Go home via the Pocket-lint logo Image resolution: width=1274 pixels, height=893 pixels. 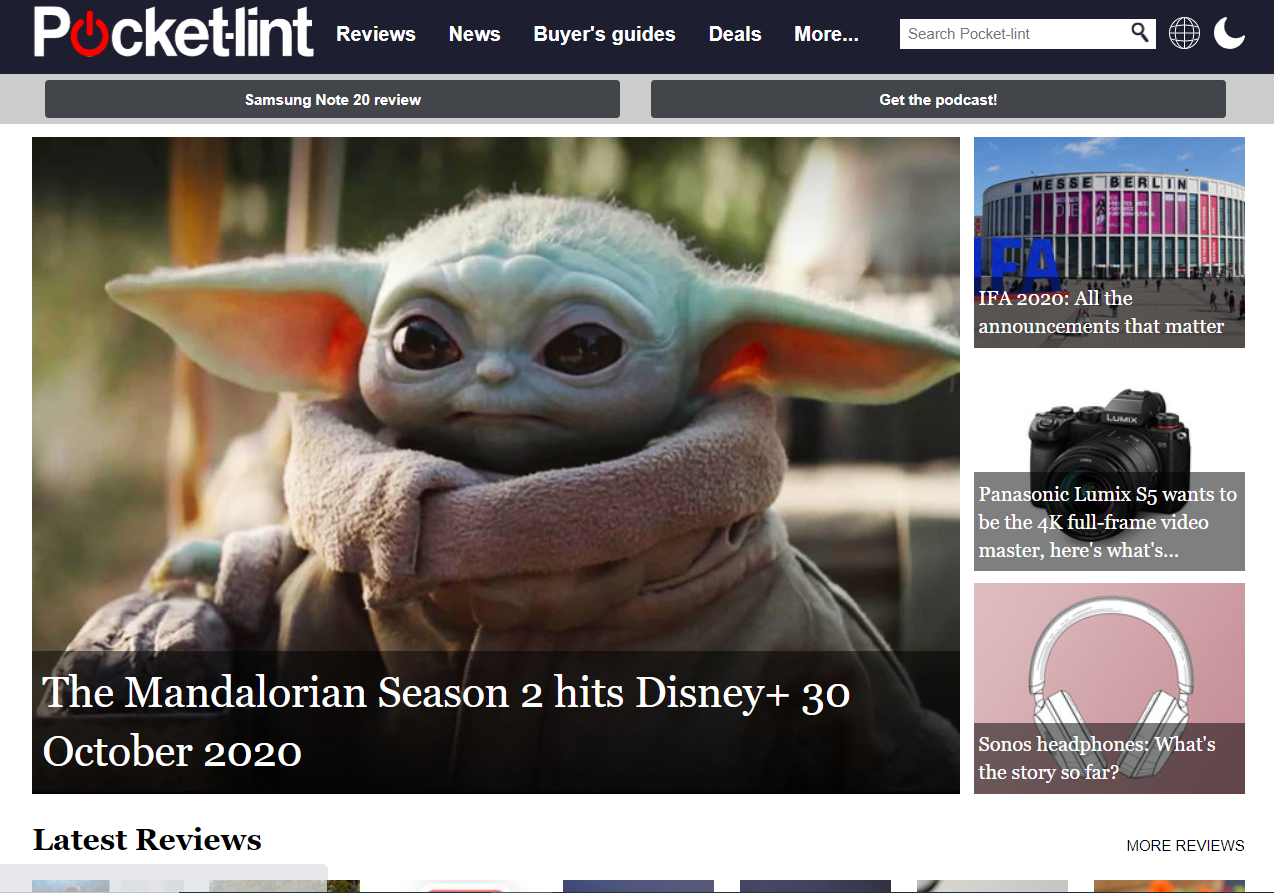(173, 32)
